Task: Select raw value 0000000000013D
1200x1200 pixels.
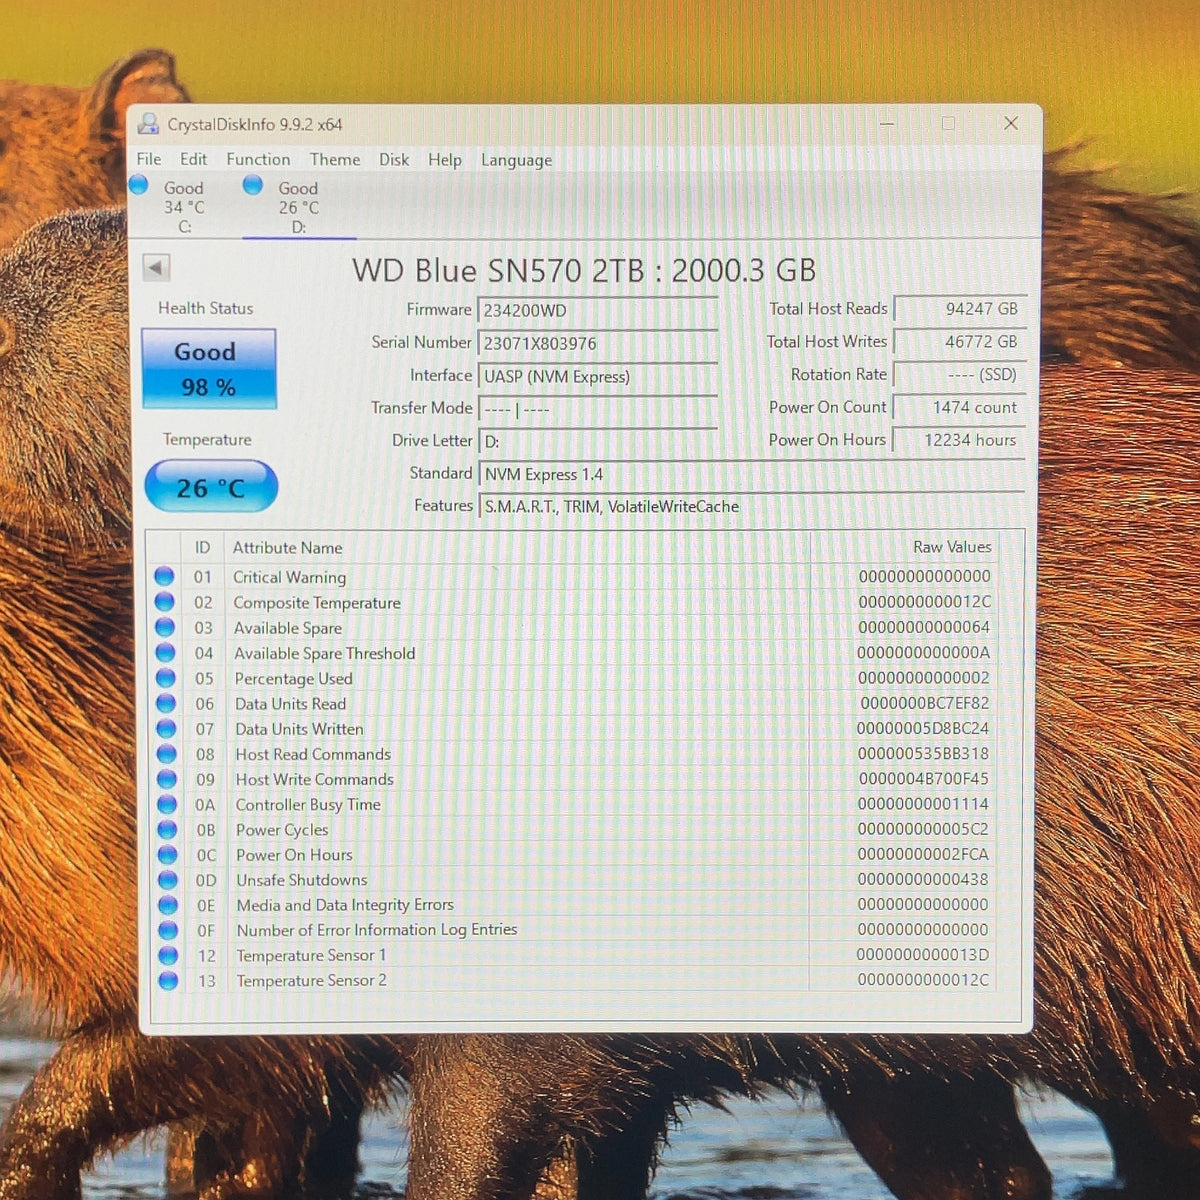Action: click(x=922, y=955)
